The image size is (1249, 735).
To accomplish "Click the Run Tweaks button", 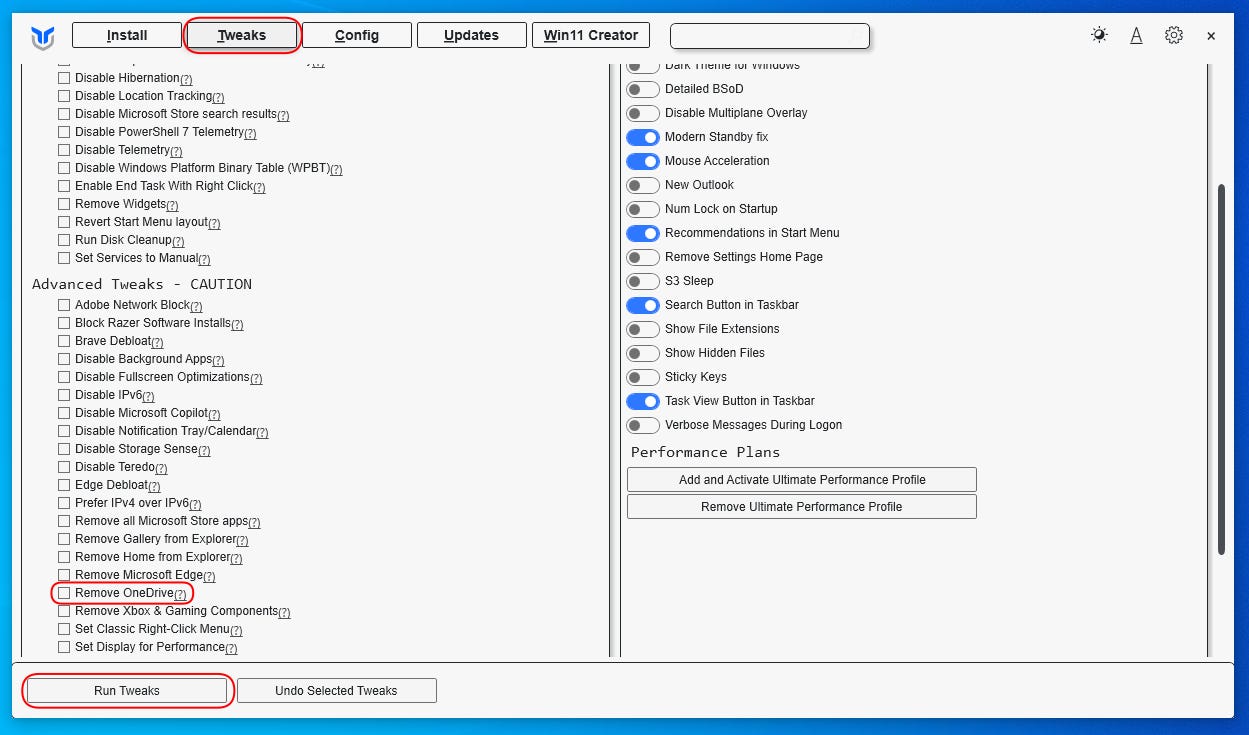I will pyautogui.click(x=127, y=691).
